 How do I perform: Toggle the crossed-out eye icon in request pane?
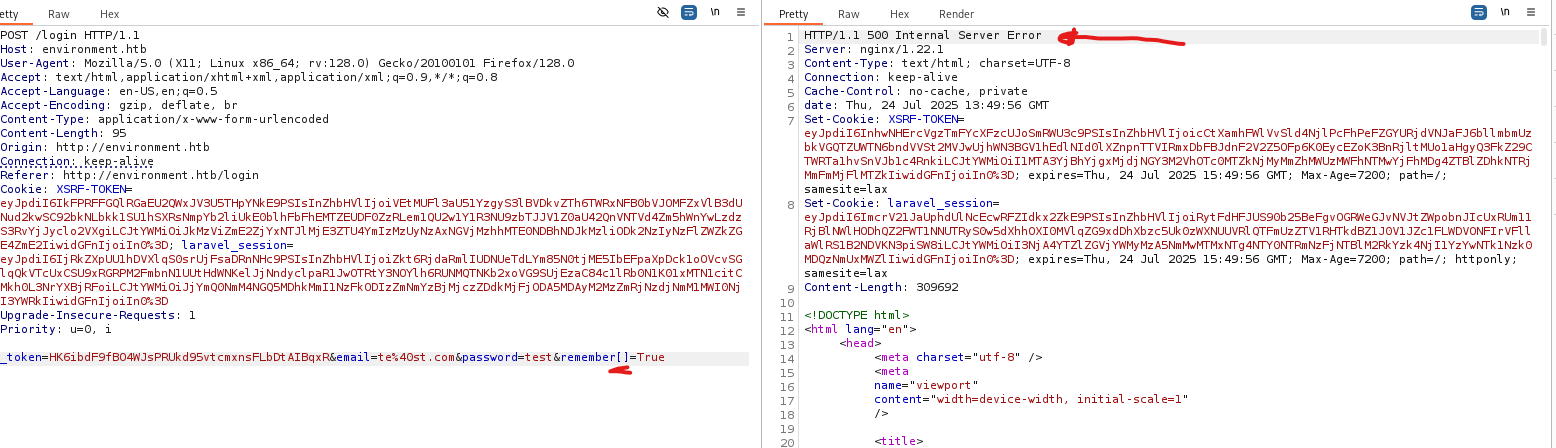[x=663, y=12]
